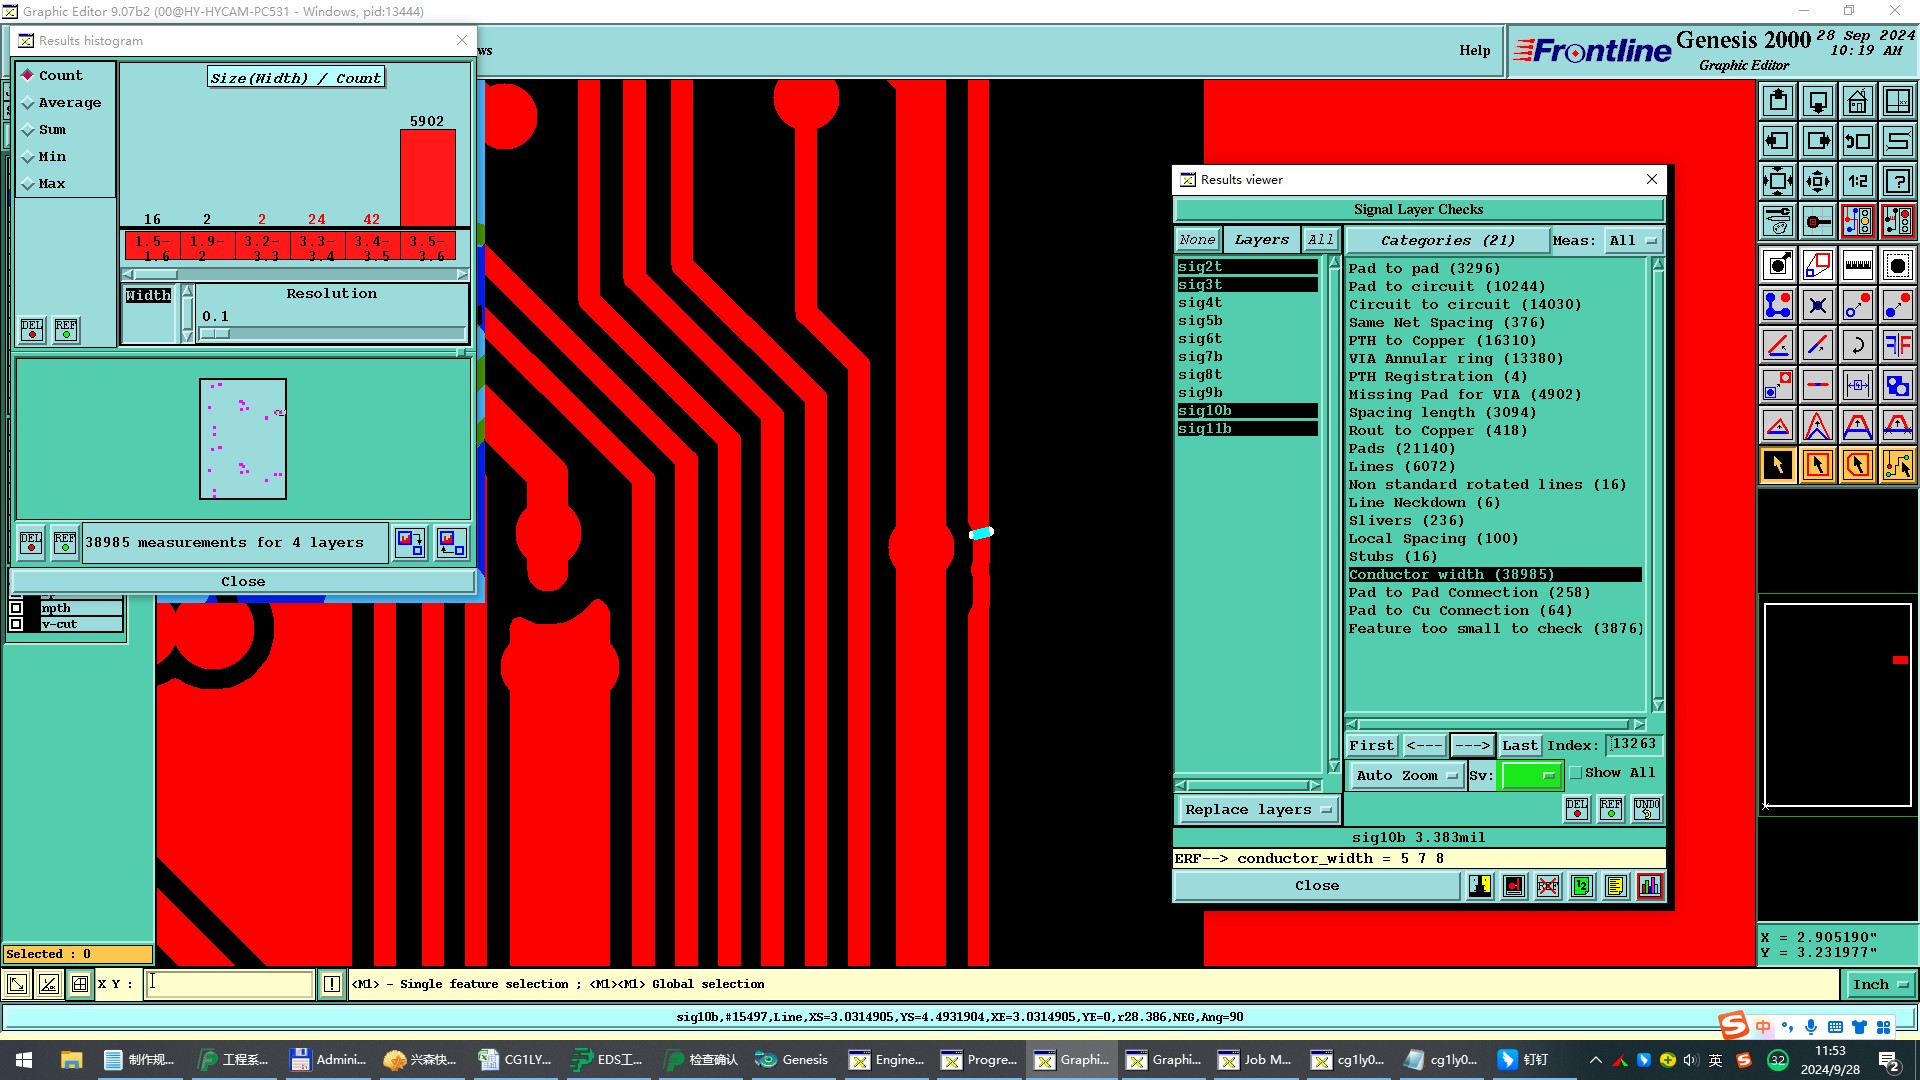Click Close in Results histogram window
Screen dimensions: 1920x1080
pos(243,581)
